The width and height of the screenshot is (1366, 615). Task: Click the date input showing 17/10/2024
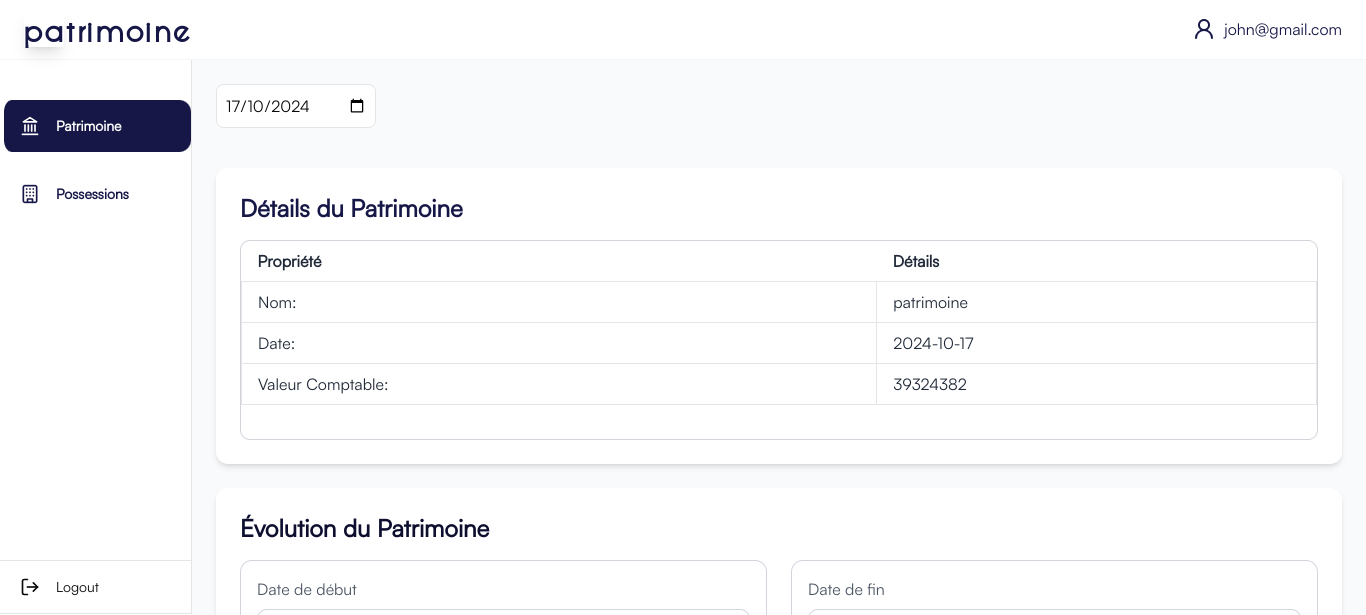click(x=280, y=106)
